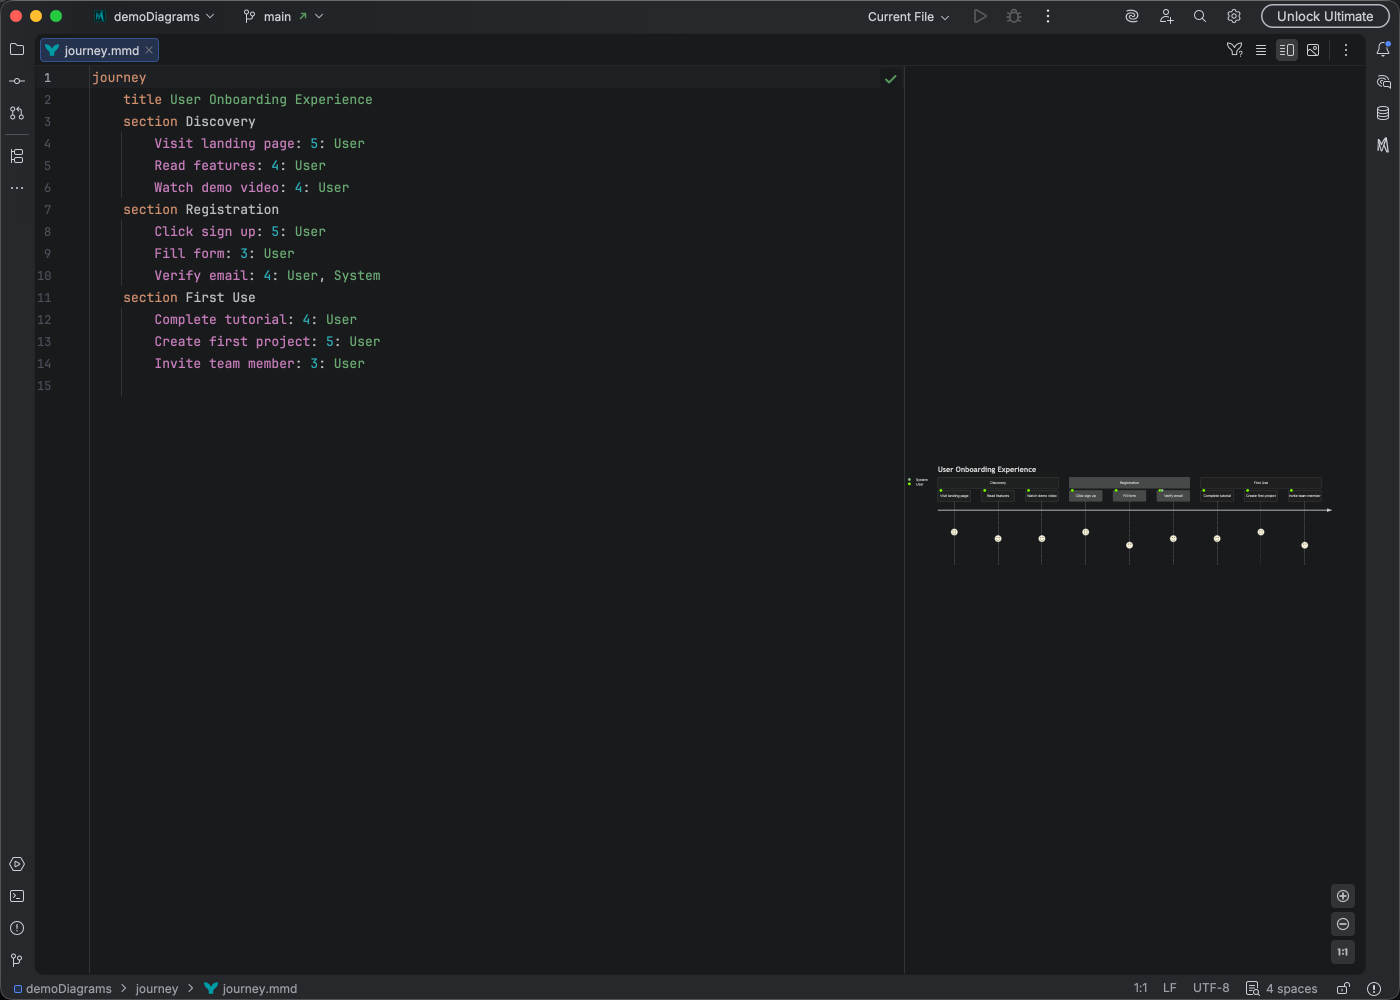Open the Database panel on the right sidebar
Screen dimensions: 1400x1000
click(x=1385, y=113)
